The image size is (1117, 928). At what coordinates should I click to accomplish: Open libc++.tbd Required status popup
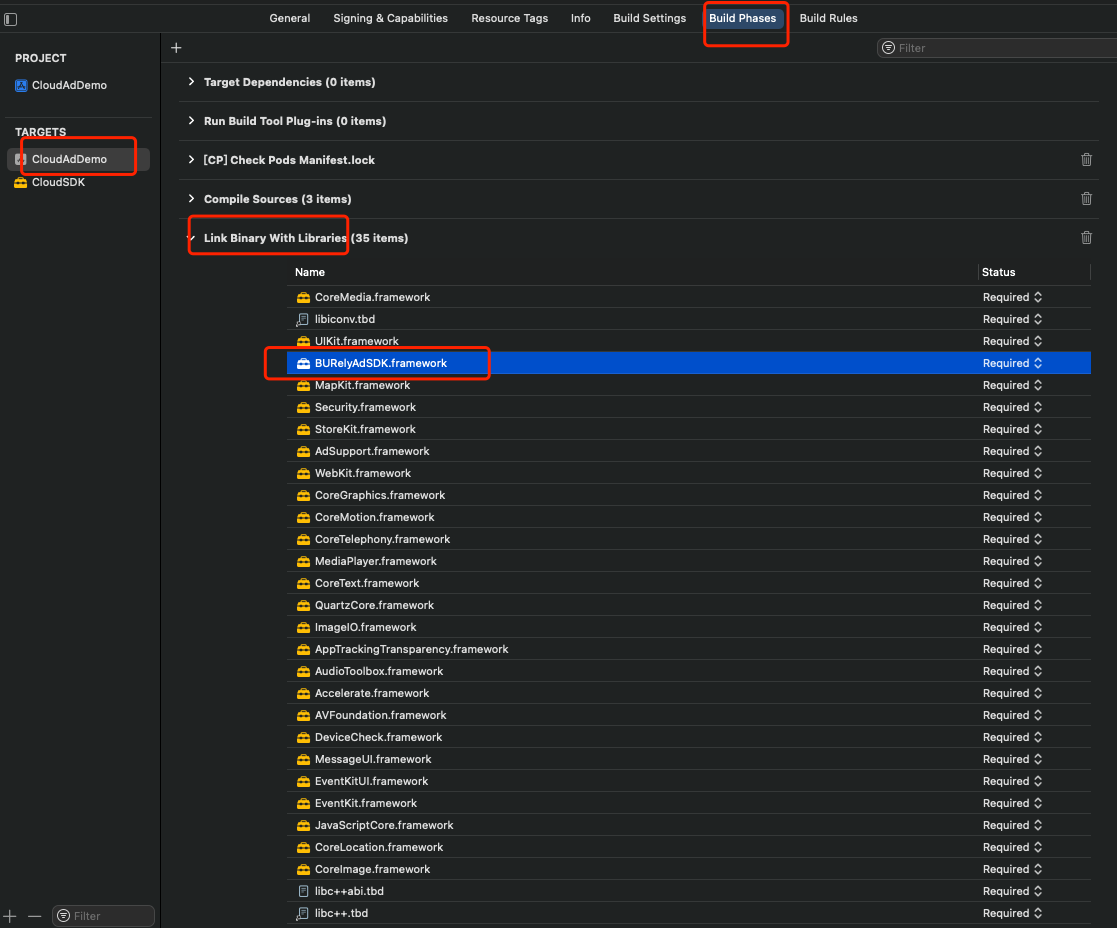[x=1012, y=914]
